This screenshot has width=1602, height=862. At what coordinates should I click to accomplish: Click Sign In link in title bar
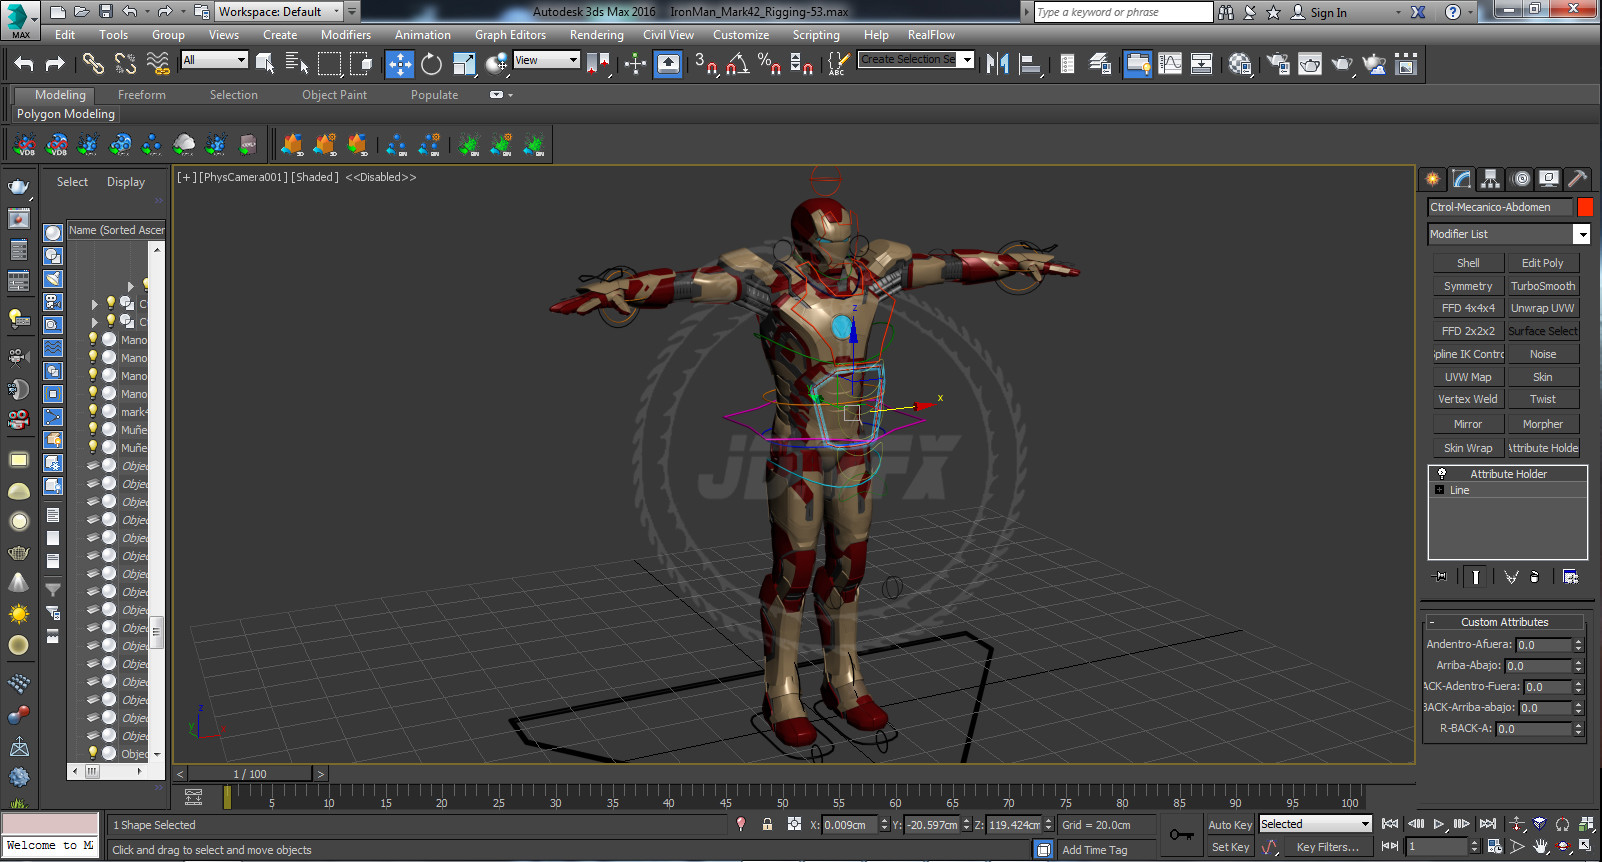1328,13
